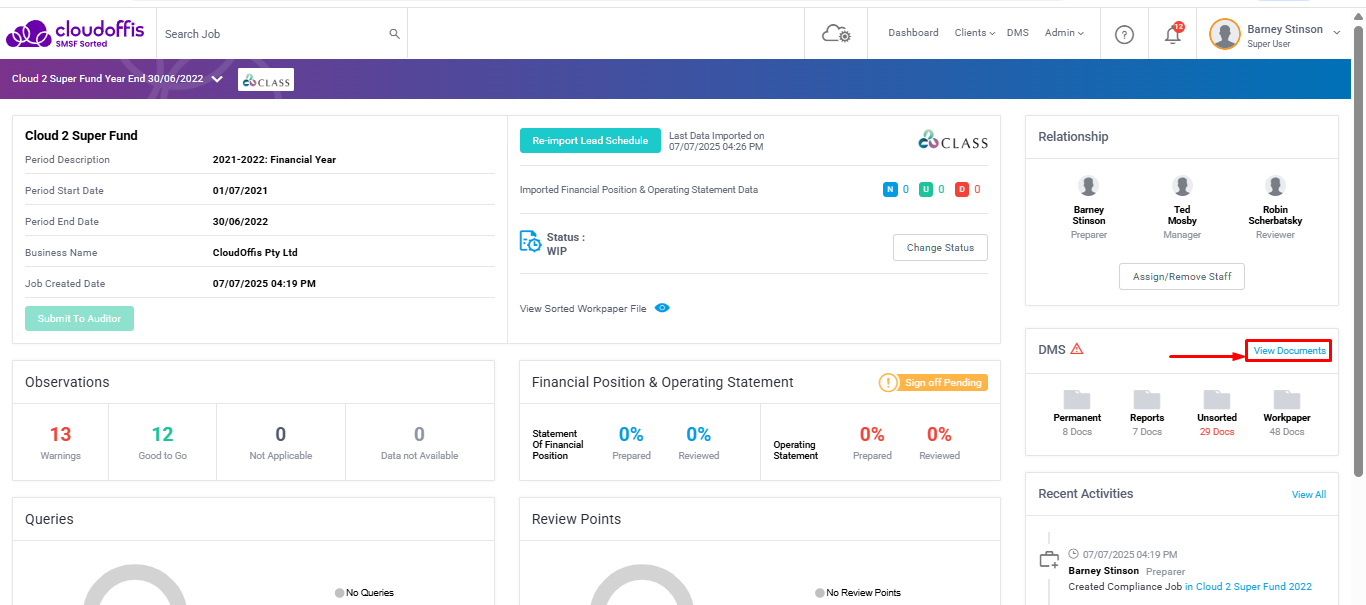View the sorted workpaper file eye icon

point(662,308)
